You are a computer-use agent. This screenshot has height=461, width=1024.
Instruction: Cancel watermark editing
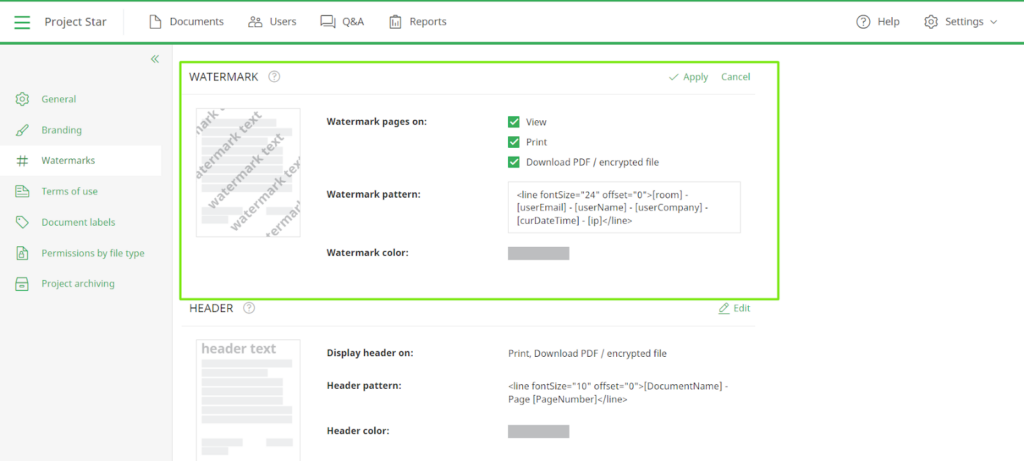tap(735, 77)
